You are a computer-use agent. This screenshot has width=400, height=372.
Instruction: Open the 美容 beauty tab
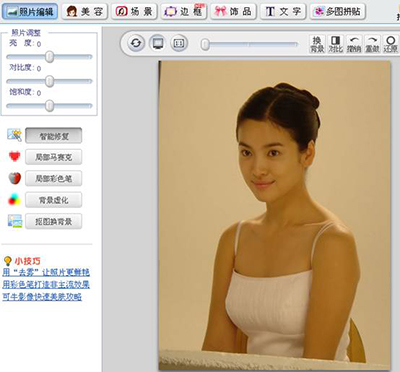84,12
